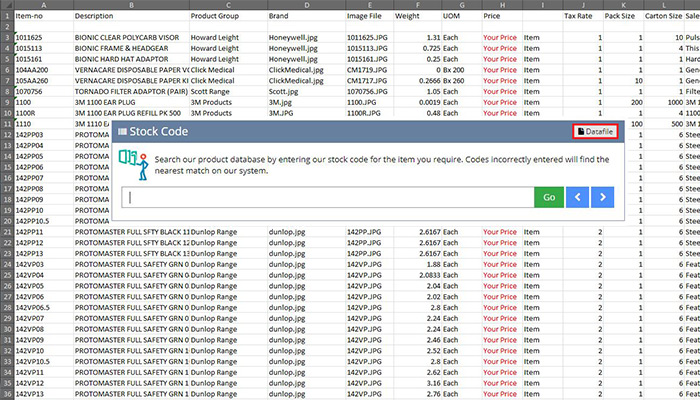Select the Image File header cell

[369, 16]
